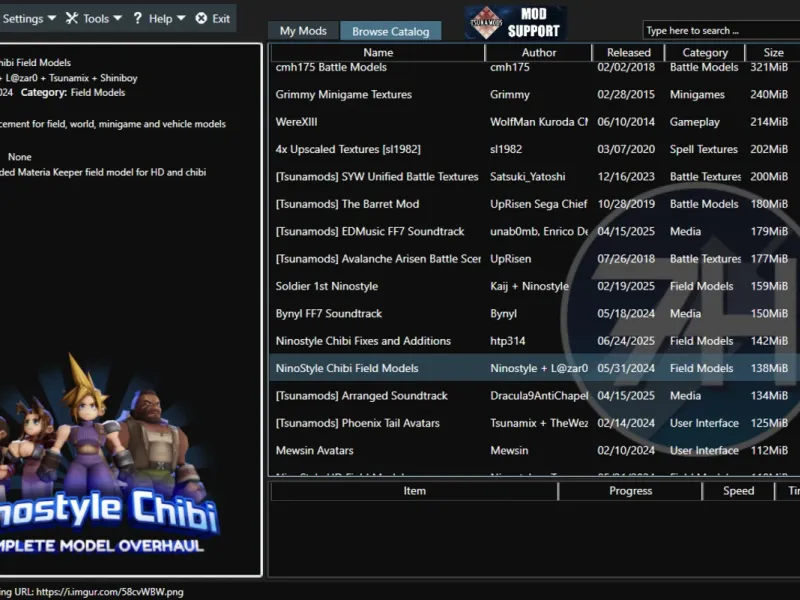800x600 pixels.
Task: Expand the Help dropdown arrow
Action: pos(181,18)
